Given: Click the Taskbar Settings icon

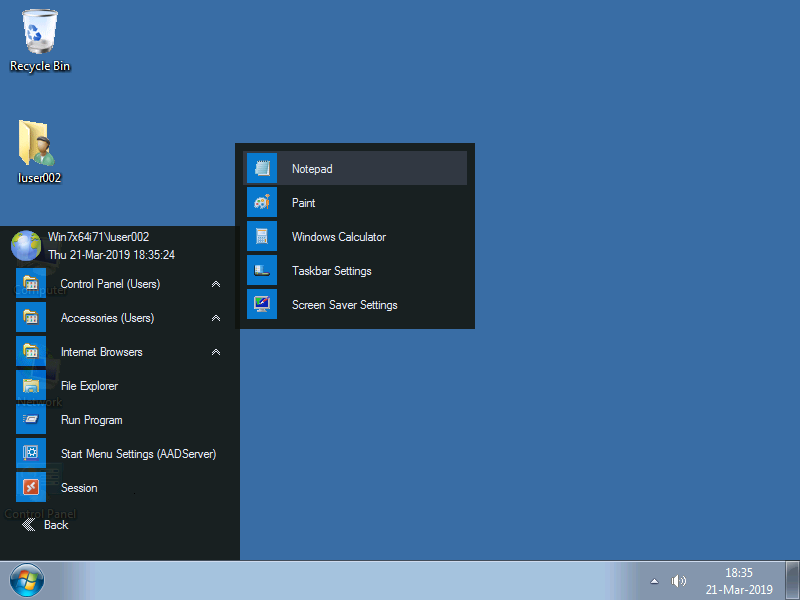Looking at the screenshot, I should (262, 271).
